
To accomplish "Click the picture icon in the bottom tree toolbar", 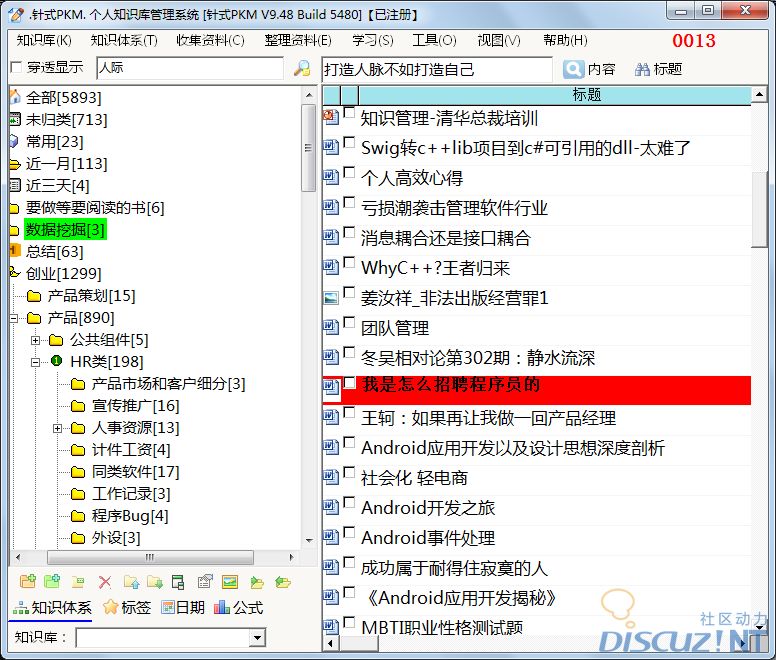I will tap(230, 582).
